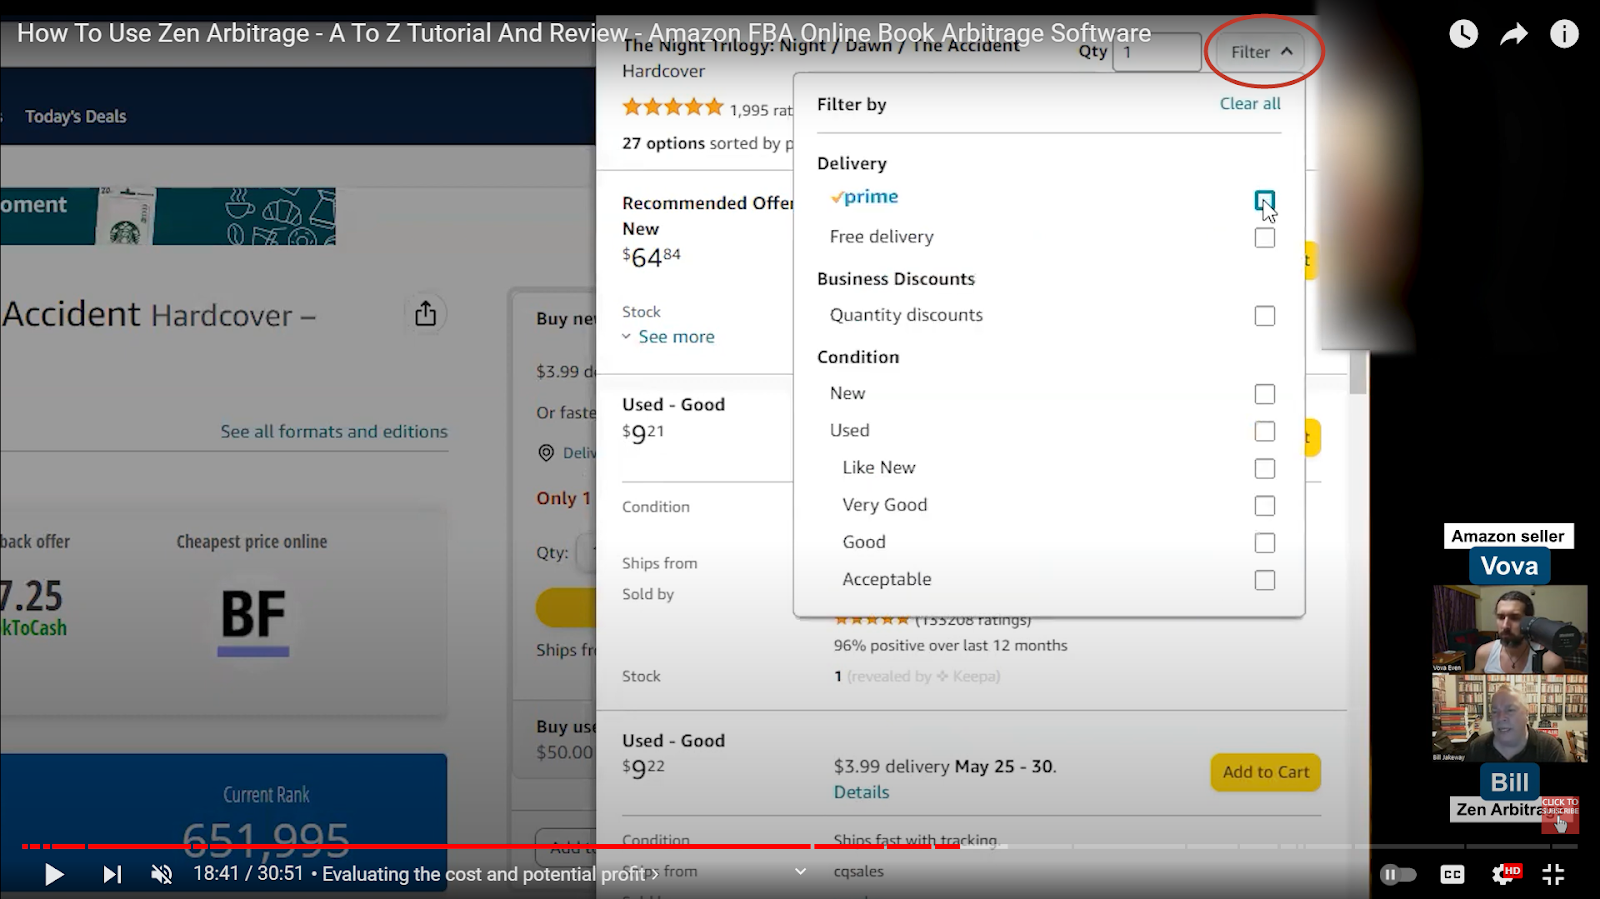Viewport: 1600px width, 899px height.
Task: Click the video title text
Action: (x=584, y=33)
